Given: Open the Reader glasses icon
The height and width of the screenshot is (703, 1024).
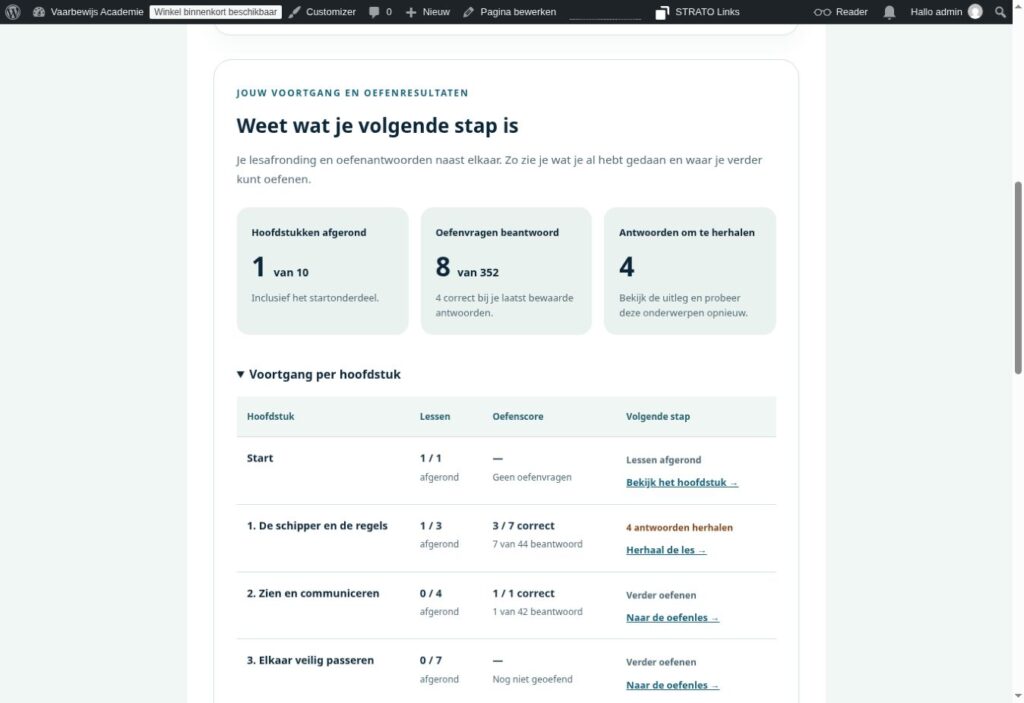Looking at the screenshot, I should (x=822, y=12).
